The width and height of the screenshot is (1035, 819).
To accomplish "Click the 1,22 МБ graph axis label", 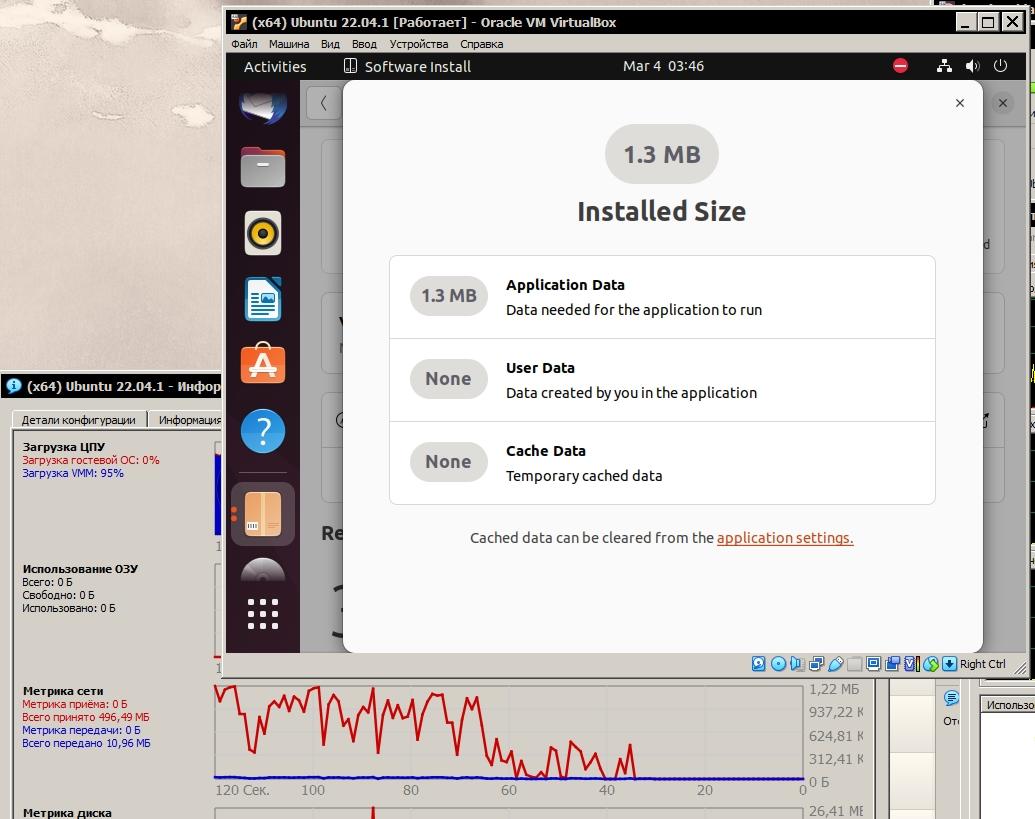I will coord(834,689).
